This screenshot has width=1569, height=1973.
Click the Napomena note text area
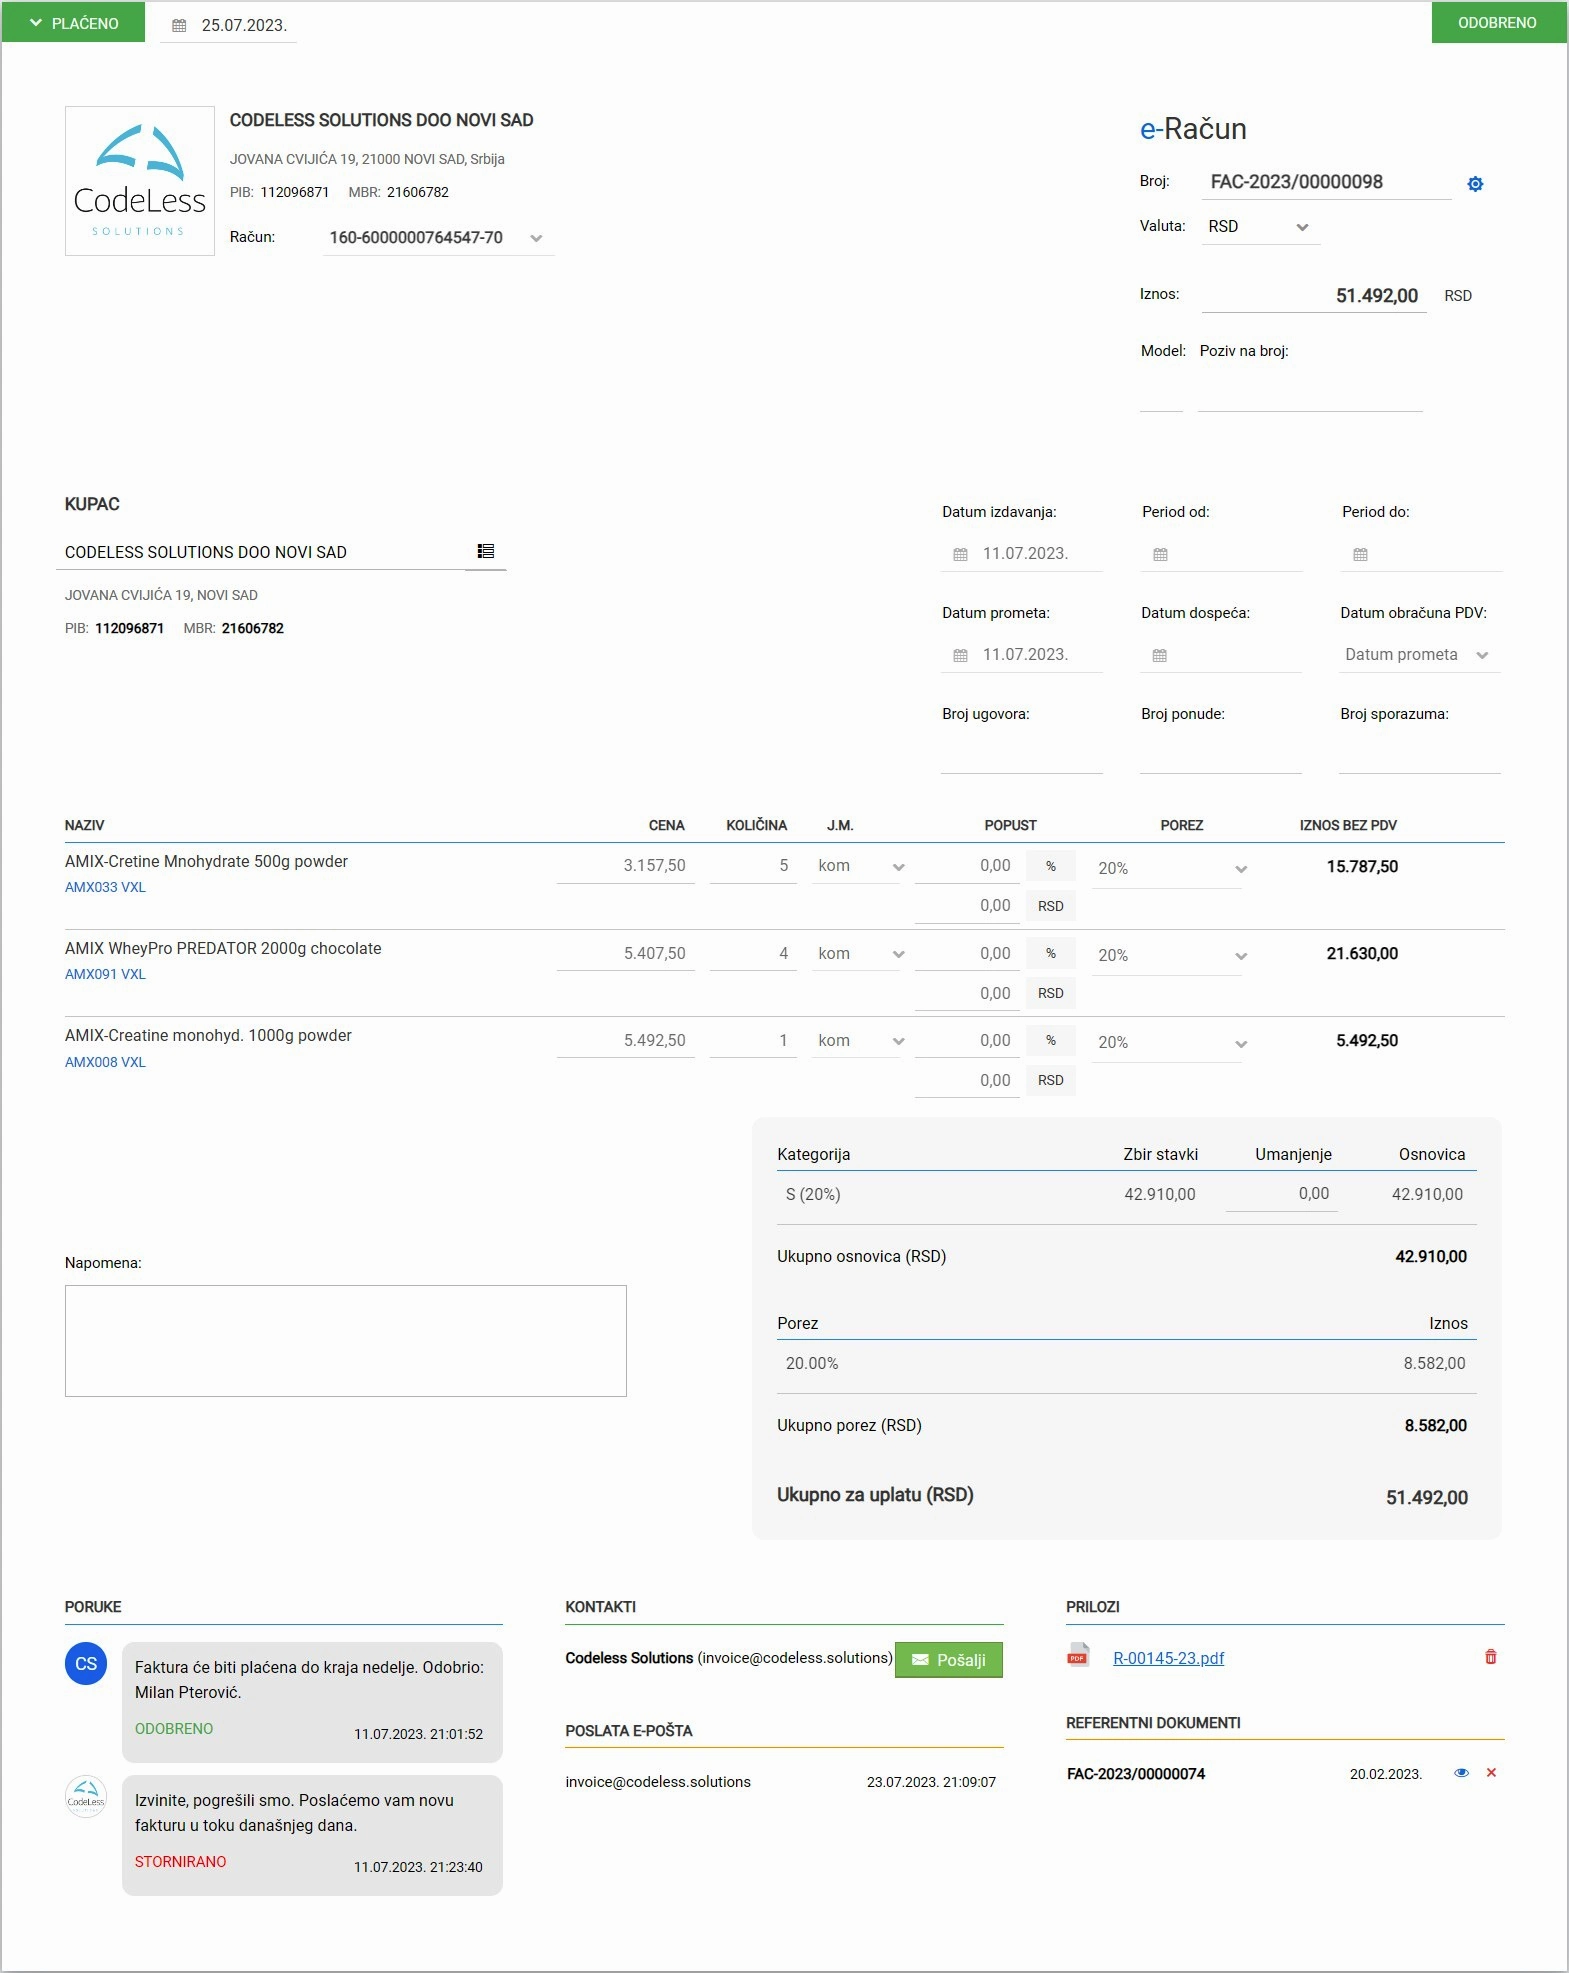346,1341
